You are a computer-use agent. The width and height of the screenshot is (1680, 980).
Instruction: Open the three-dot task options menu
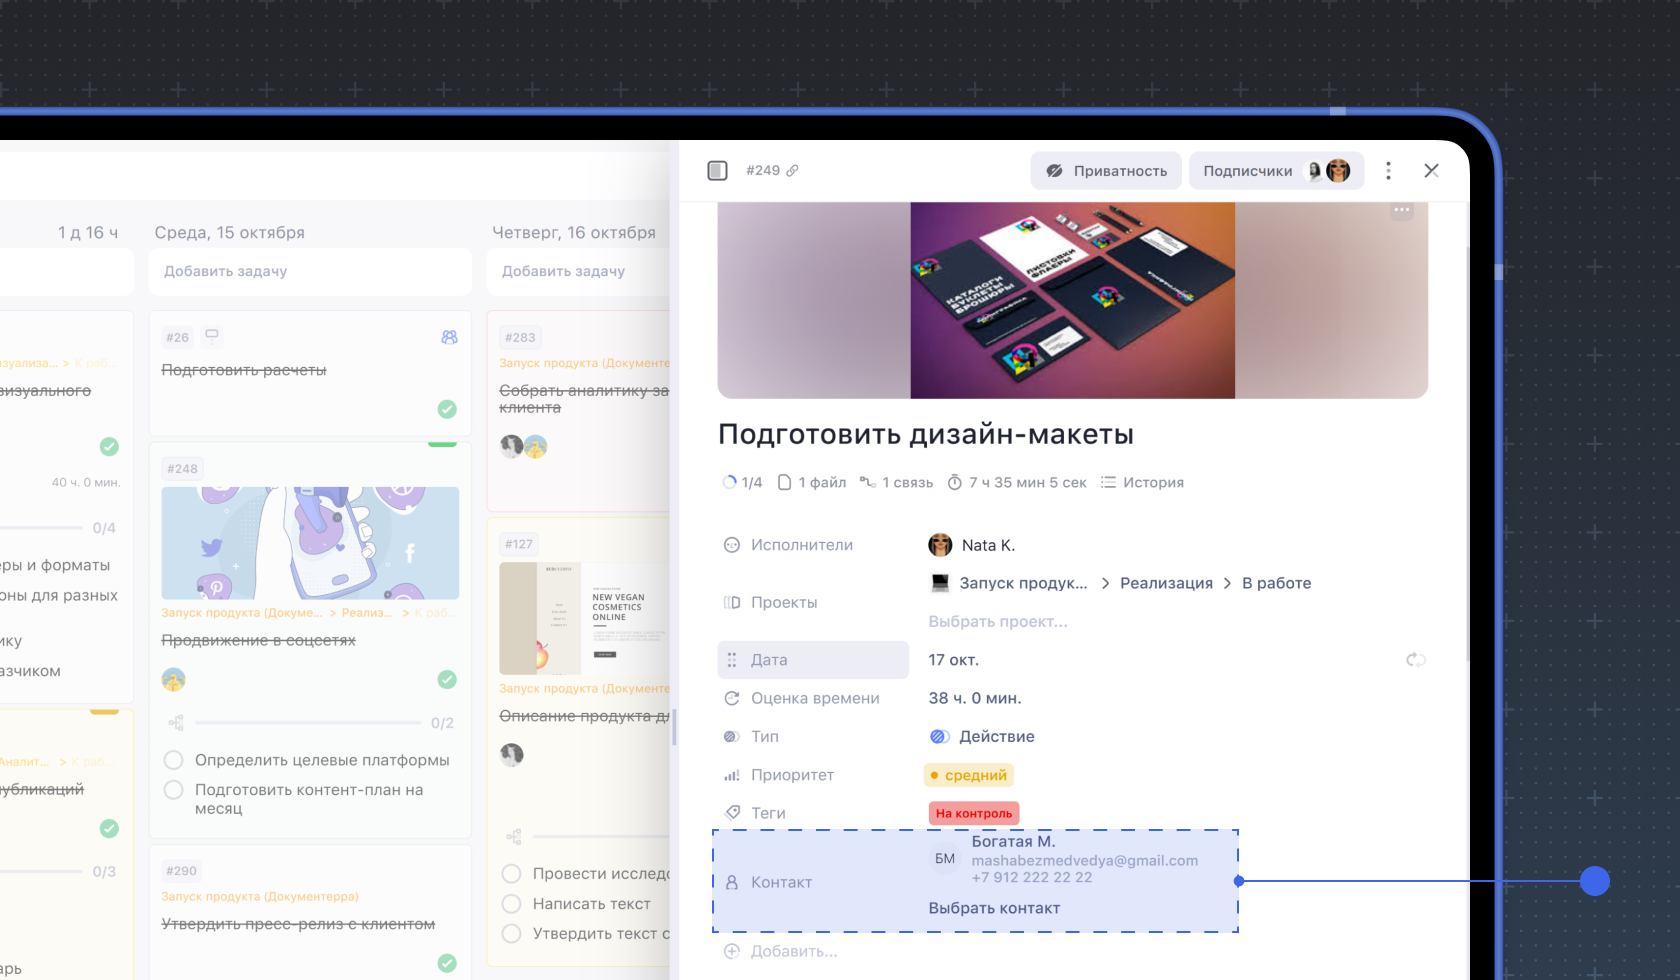[1388, 171]
